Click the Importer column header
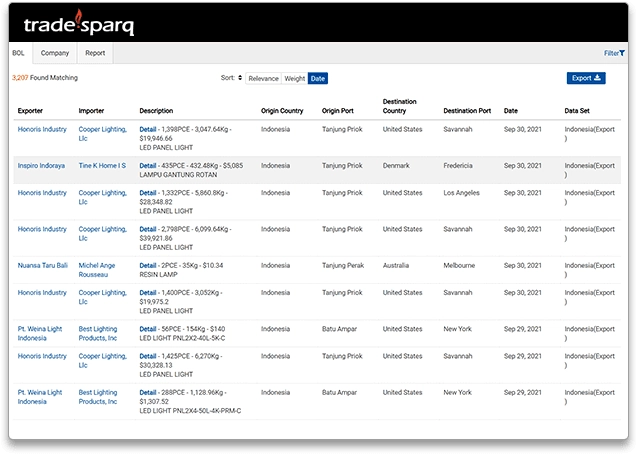The width and height of the screenshot is (638, 463). 91,111
